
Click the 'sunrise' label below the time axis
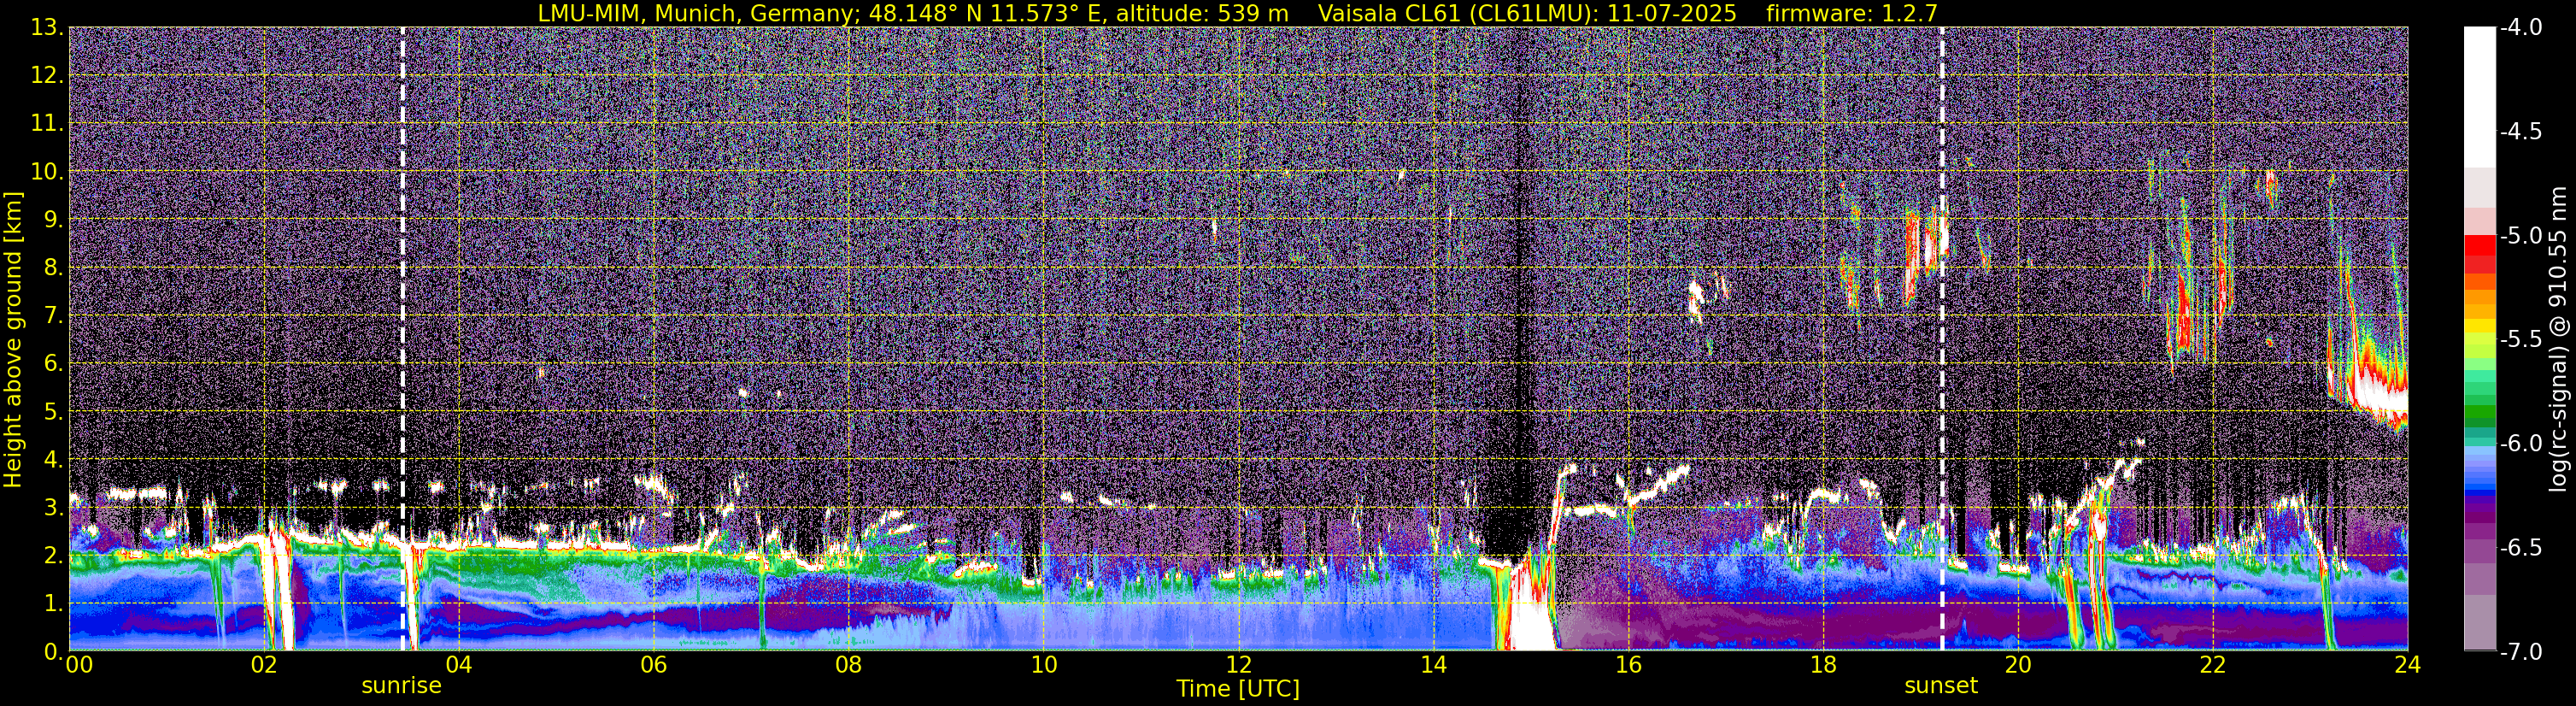pos(401,686)
